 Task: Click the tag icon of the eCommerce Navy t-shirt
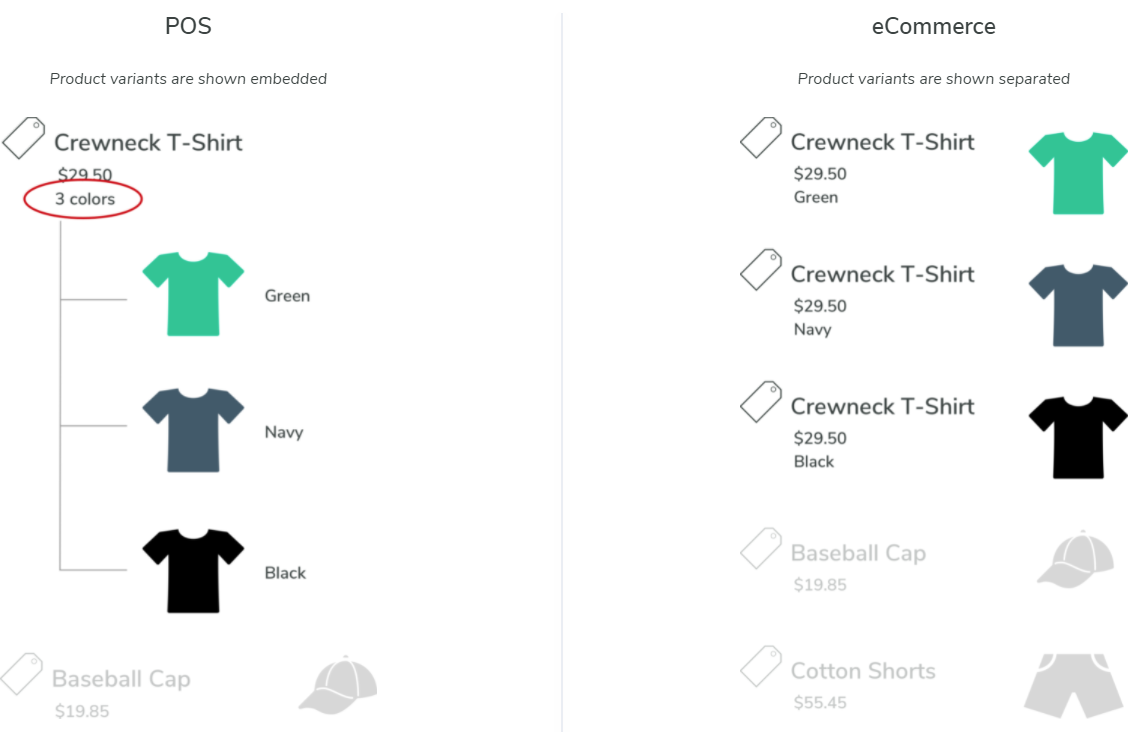(x=761, y=270)
